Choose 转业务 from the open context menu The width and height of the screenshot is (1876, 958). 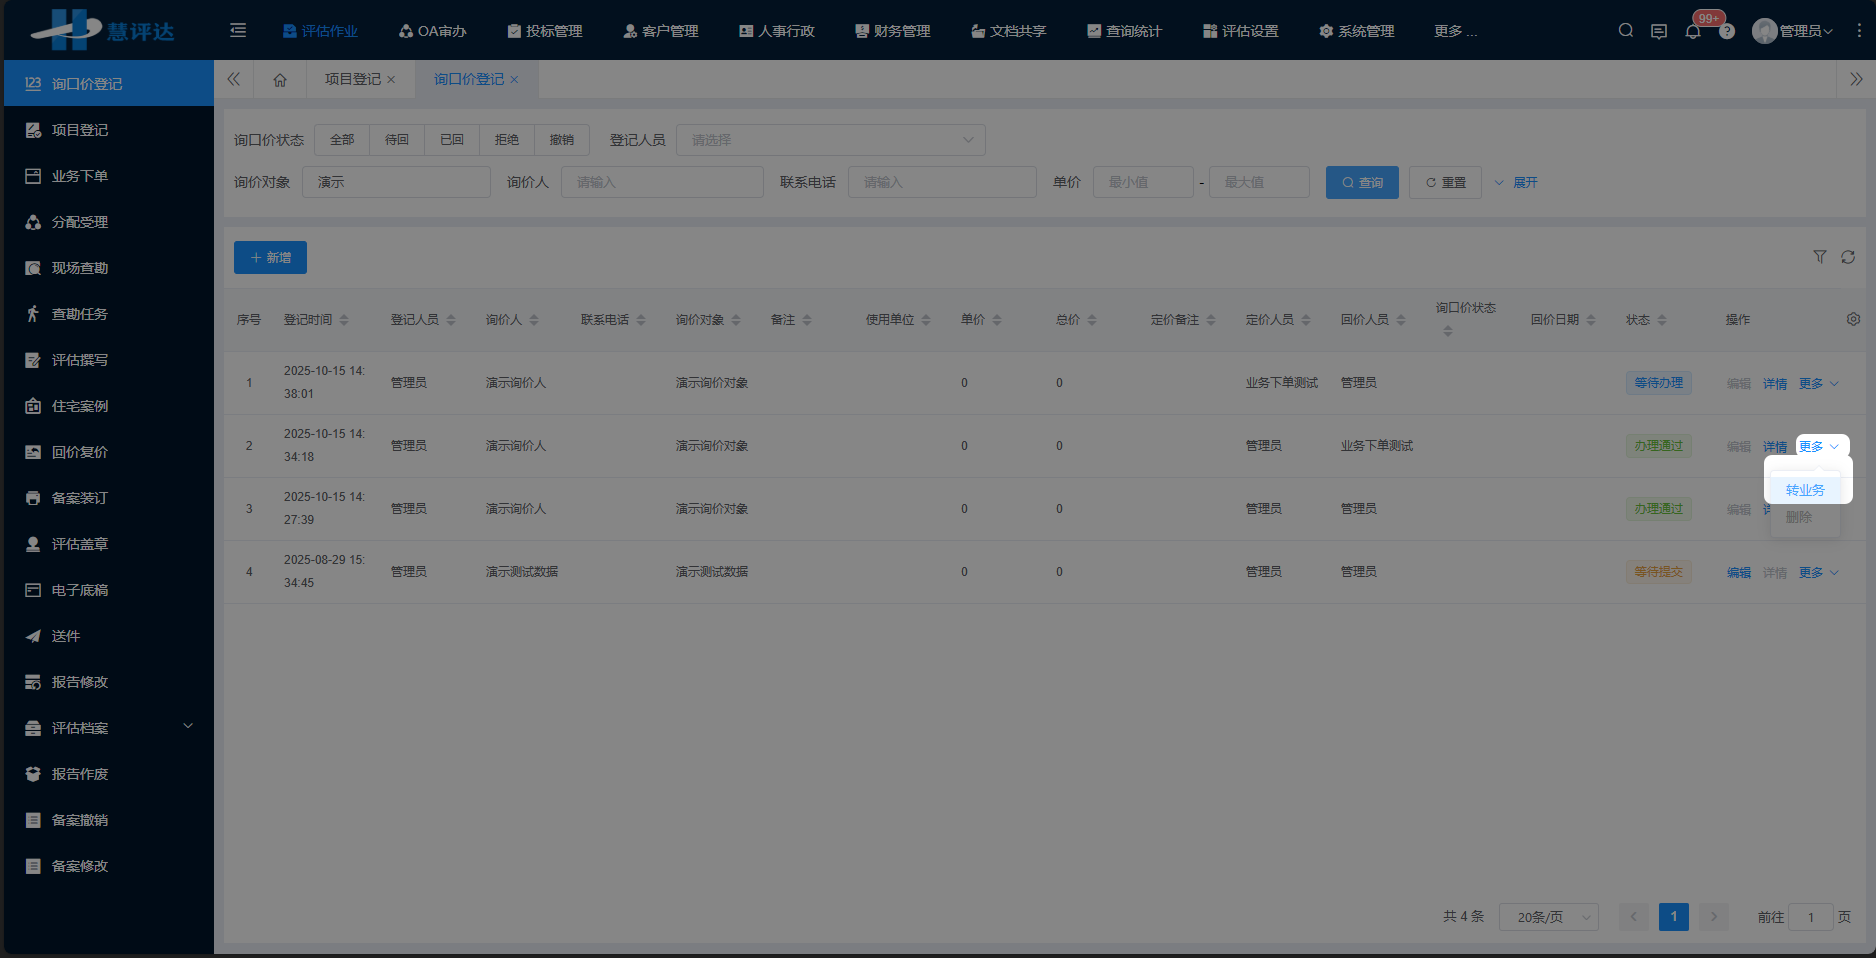pyautogui.click(x=1805, y=489)
